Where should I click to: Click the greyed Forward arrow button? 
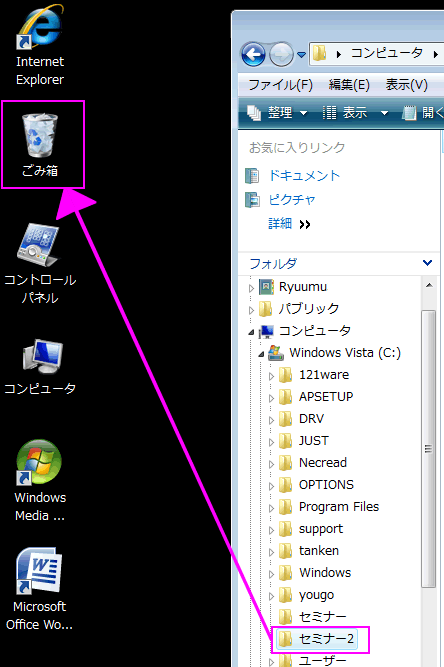(x=281, y=54)
